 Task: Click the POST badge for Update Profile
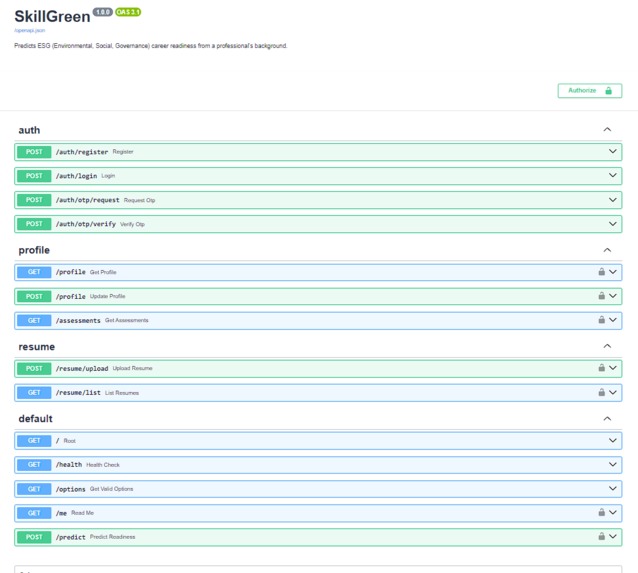(x=34, y=296)
